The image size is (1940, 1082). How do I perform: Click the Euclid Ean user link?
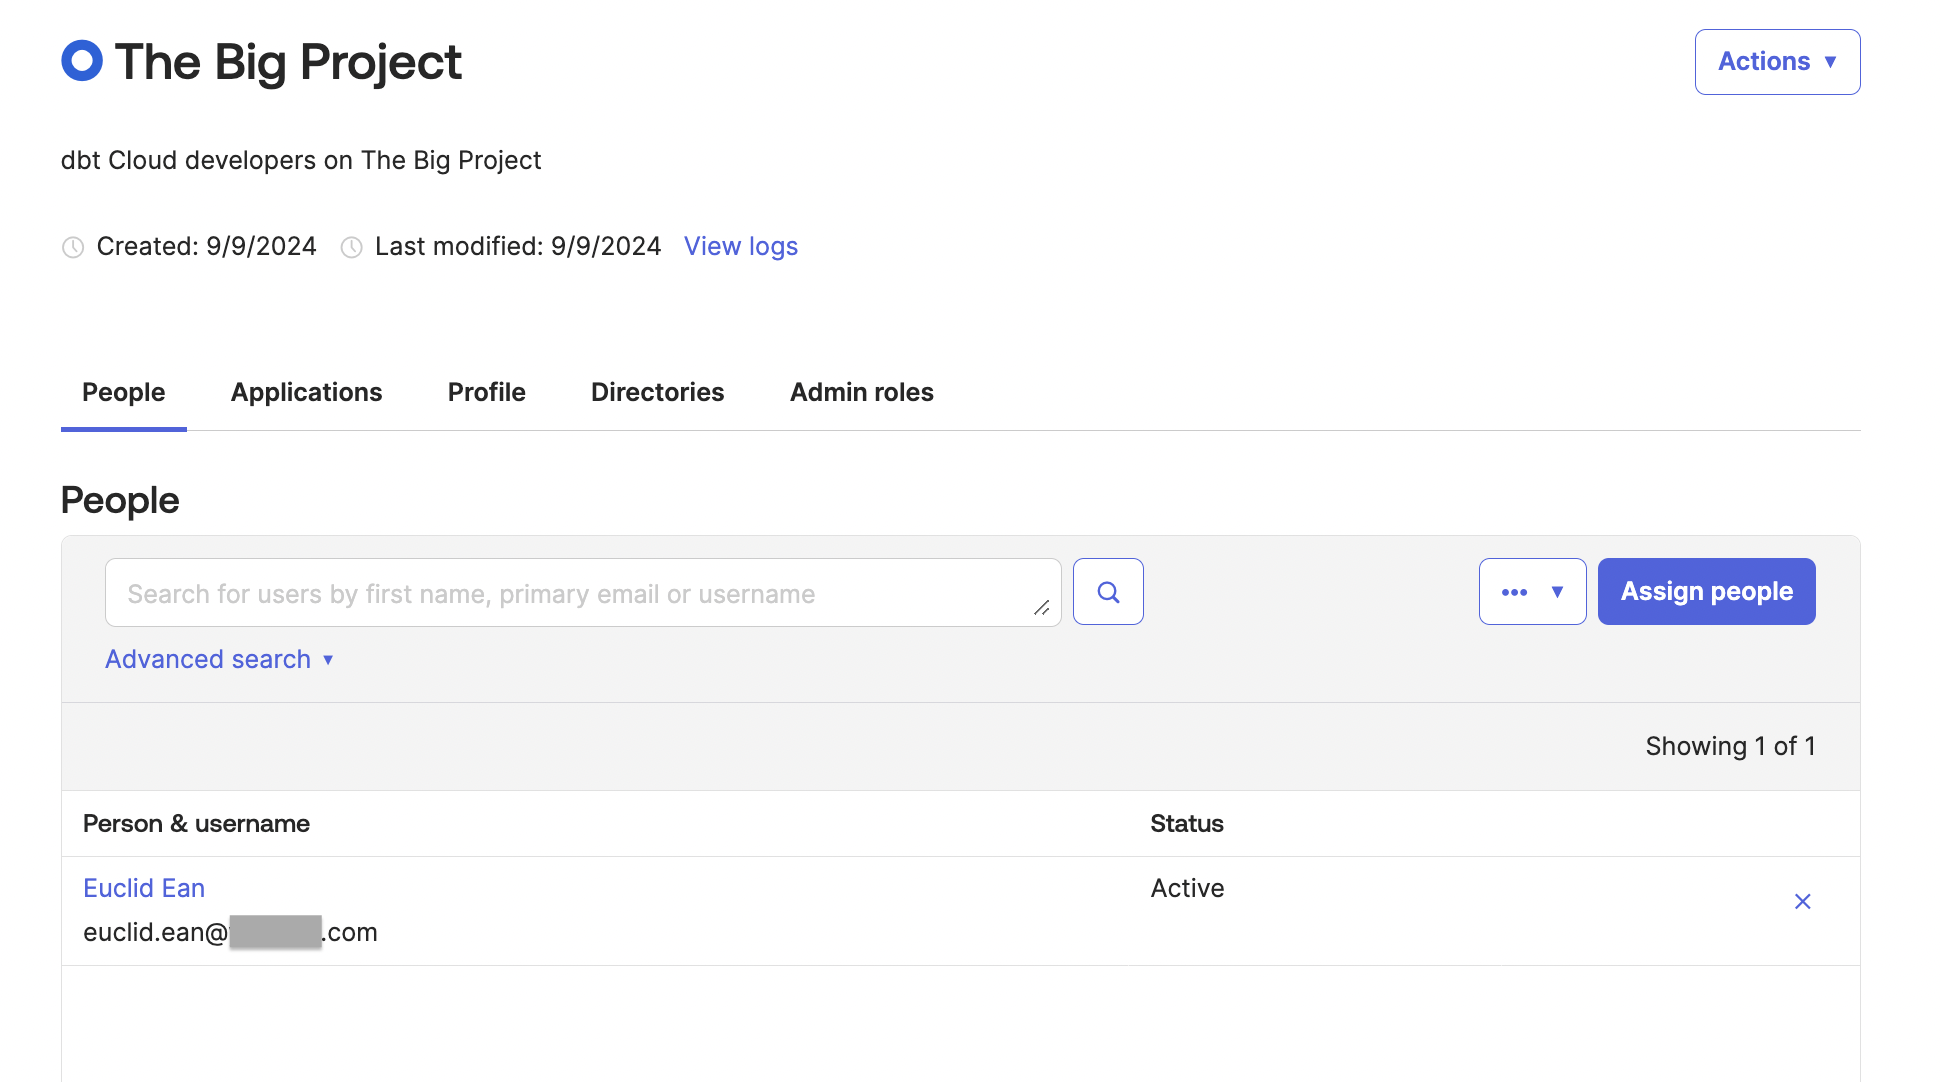point(144,887)
